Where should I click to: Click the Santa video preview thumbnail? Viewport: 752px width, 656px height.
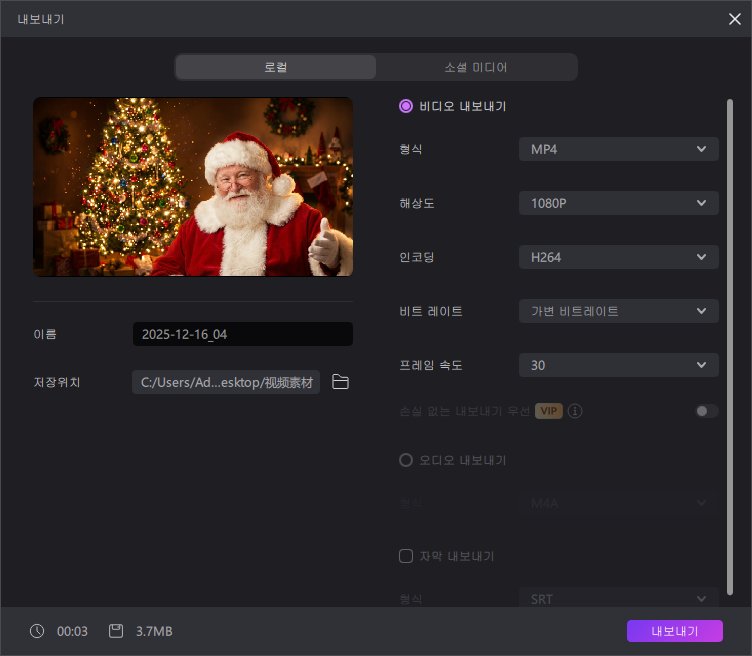click(x=193, y=186)
